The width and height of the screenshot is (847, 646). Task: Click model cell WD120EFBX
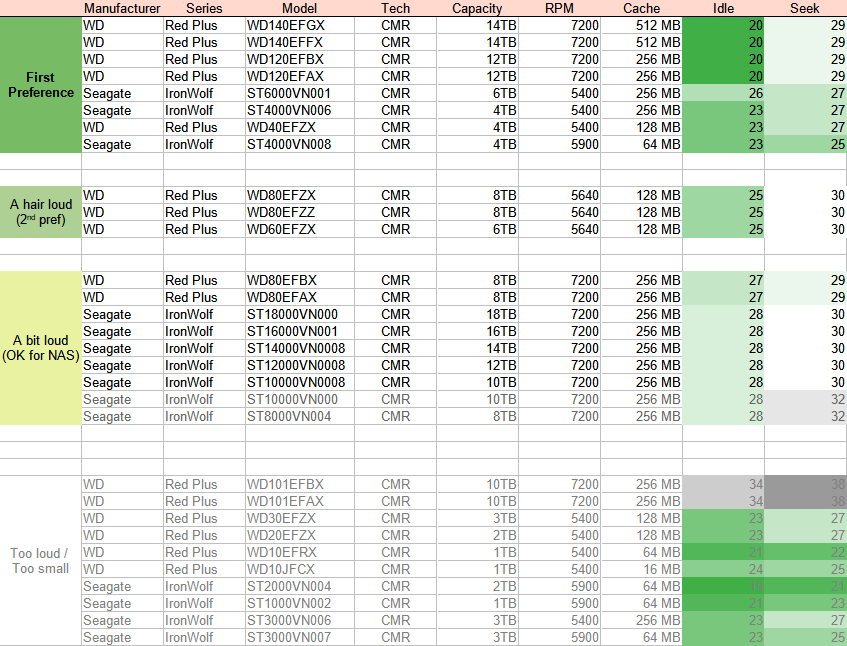300,59
